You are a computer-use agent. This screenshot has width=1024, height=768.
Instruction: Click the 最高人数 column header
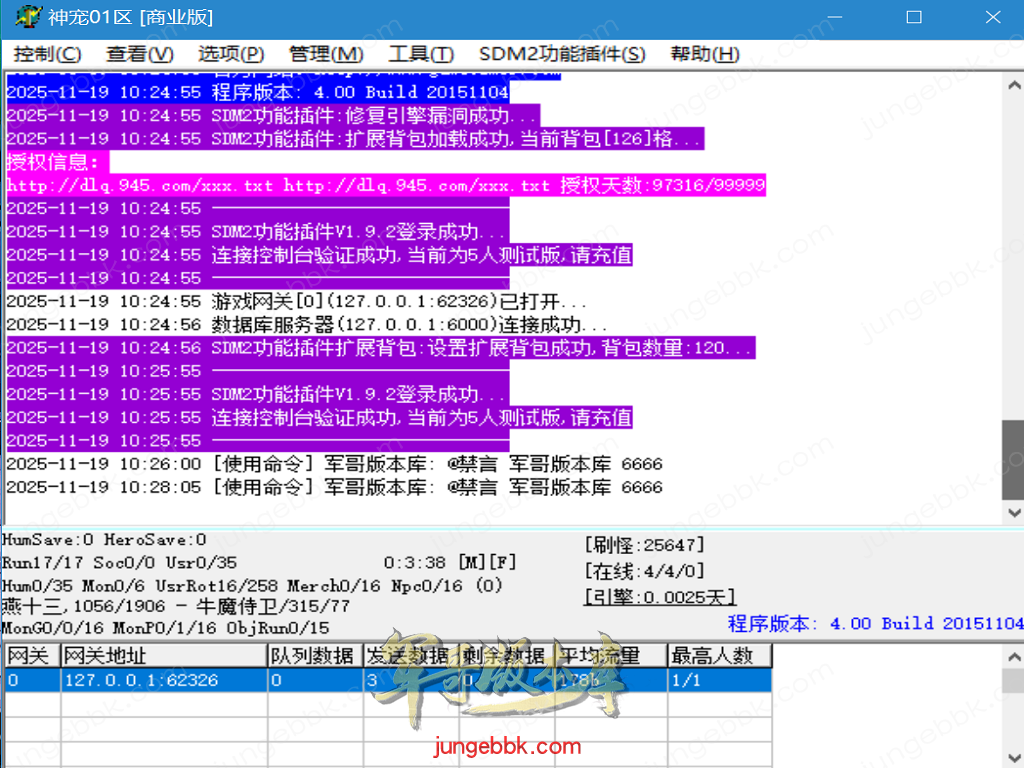719,656
